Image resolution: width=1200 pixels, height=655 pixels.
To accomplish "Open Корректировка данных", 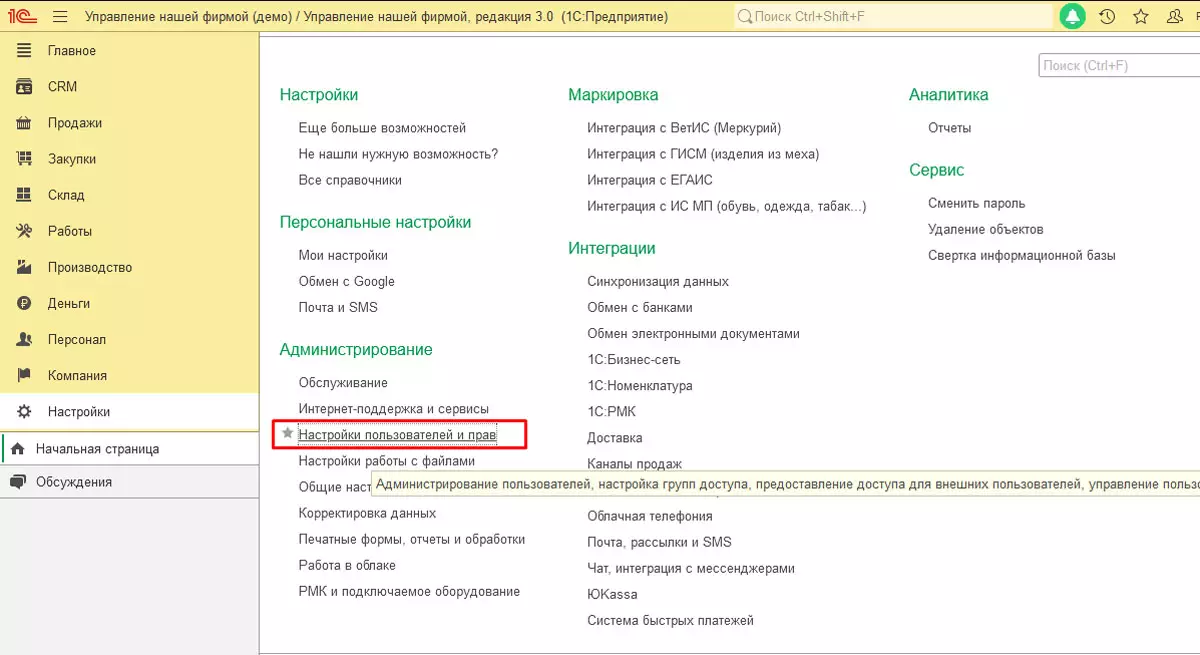I will (x=367, y=513).
